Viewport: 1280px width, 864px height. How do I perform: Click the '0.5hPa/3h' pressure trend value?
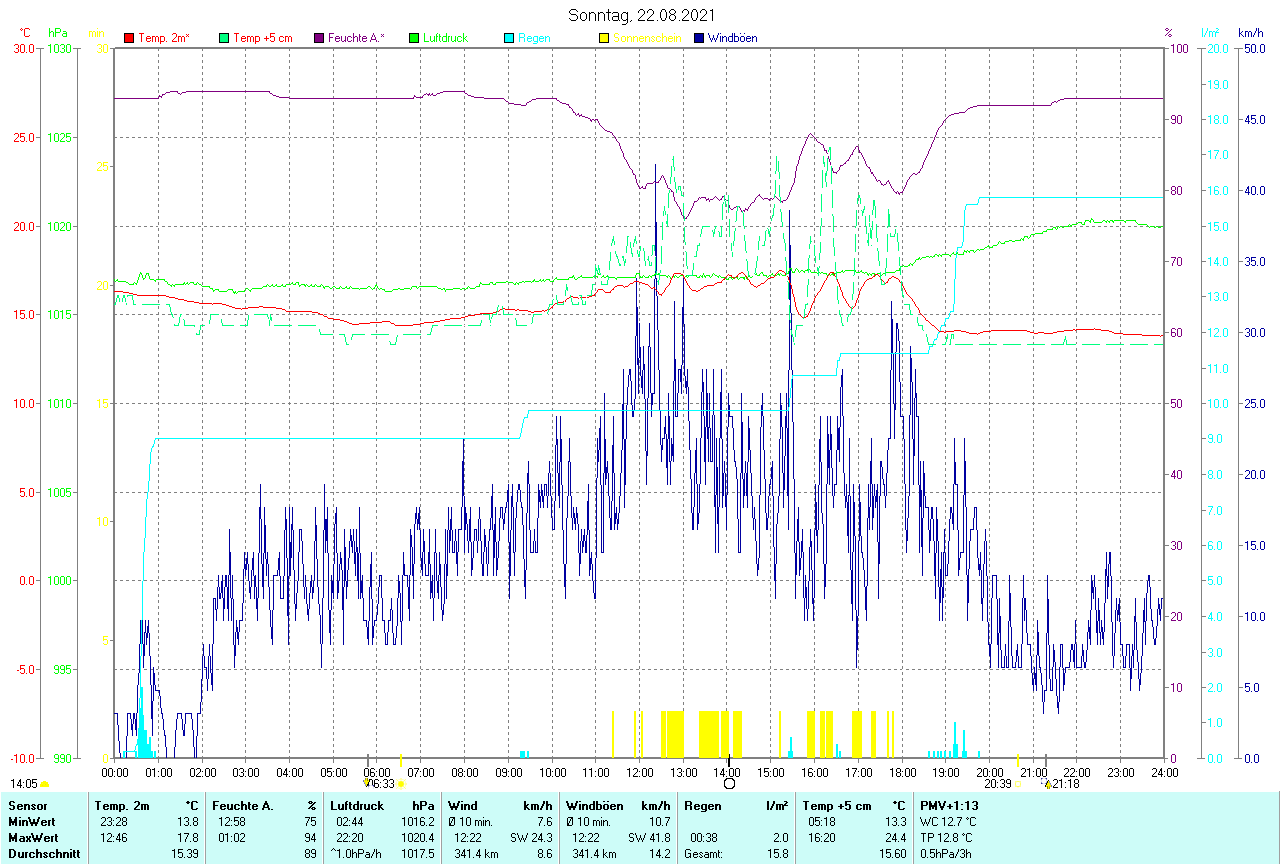(x=946, y=854)
